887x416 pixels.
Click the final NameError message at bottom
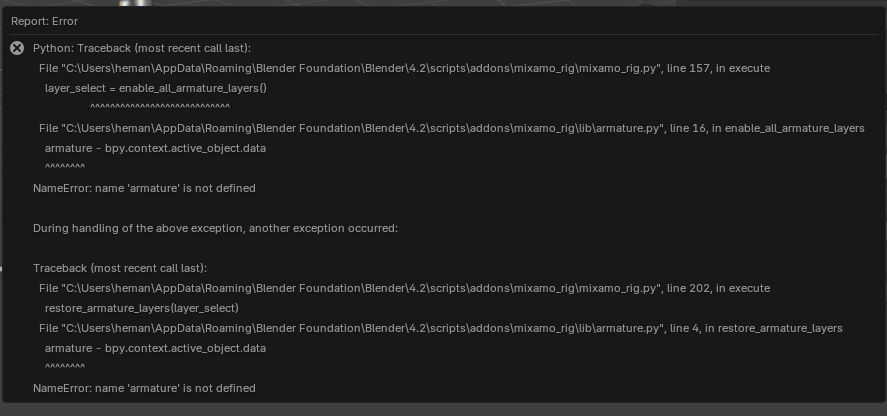pos(144,388)
